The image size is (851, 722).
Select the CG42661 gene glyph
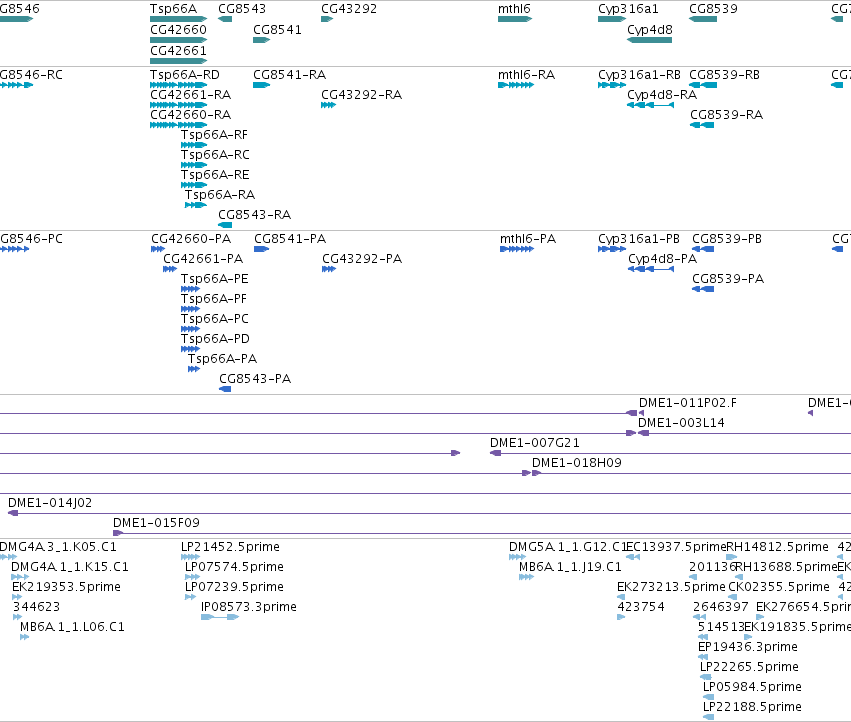tap(179, 61)
